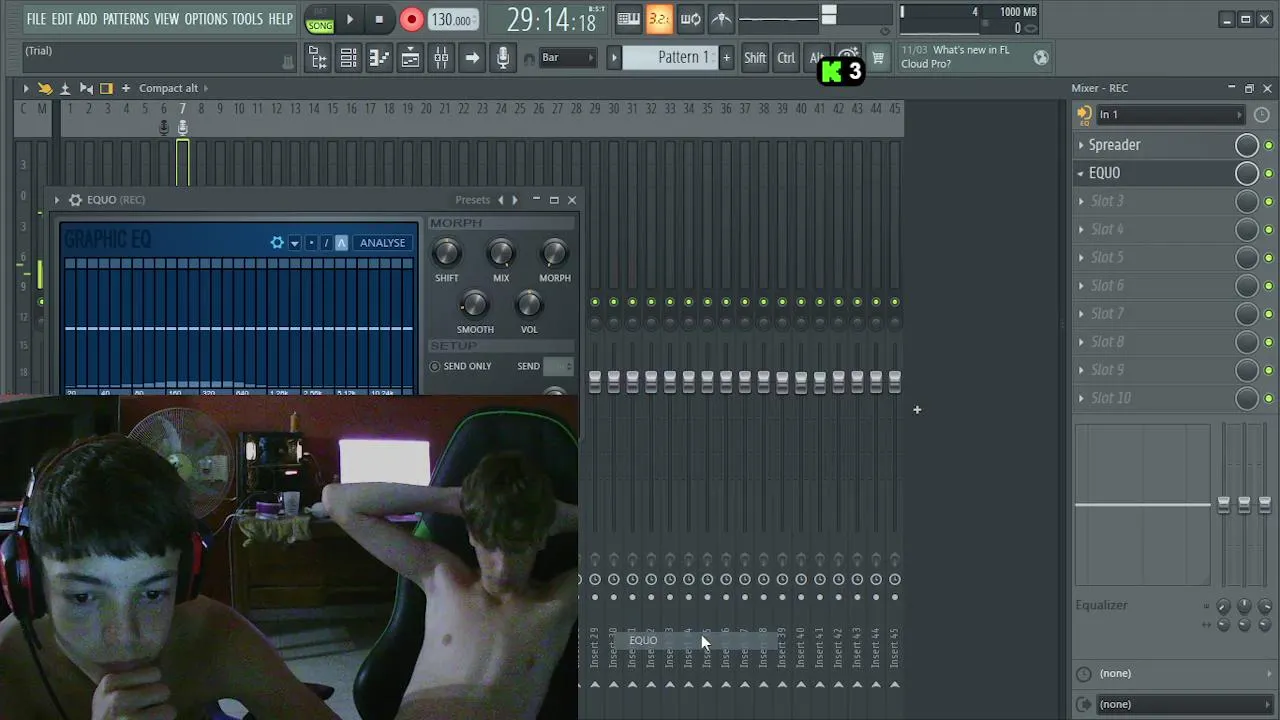1280x720 pixels.
Task: Open Graphic EQ blue gear options
Action: [x=277, y=243]
